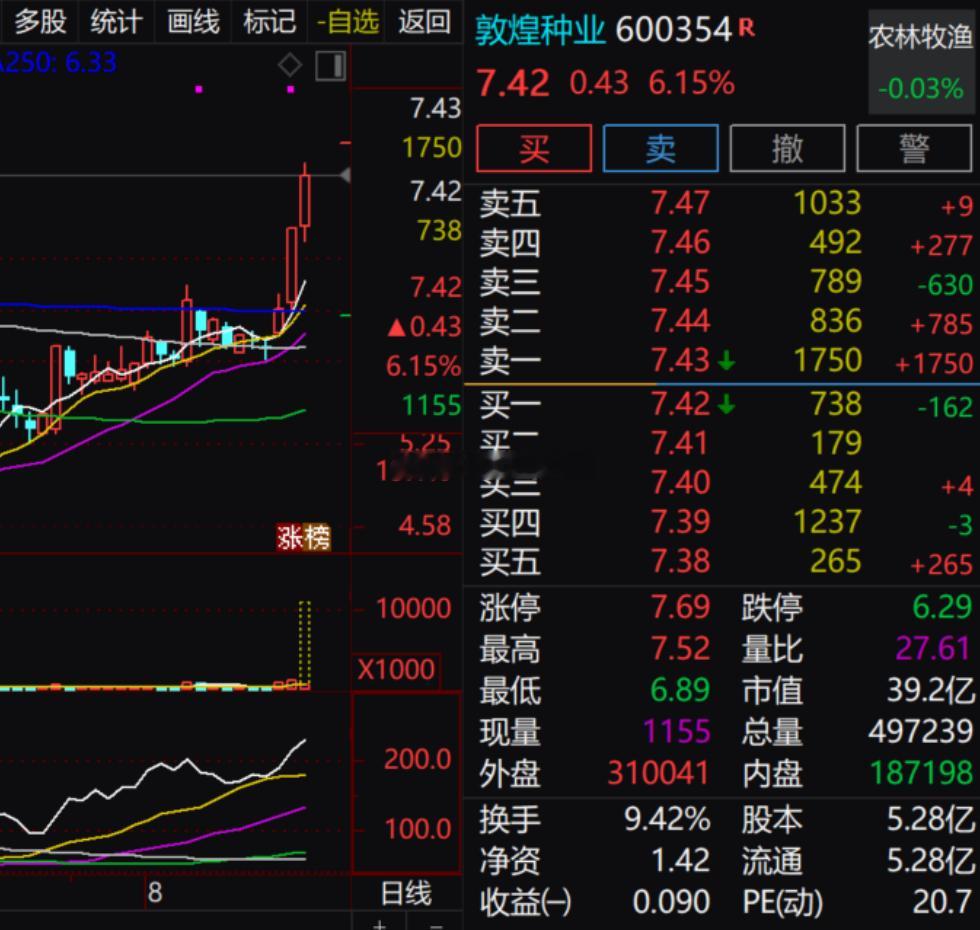Click 跌停 limit-down price 6.29
This screenshot has width=980, height=930.
pos(942,607)
